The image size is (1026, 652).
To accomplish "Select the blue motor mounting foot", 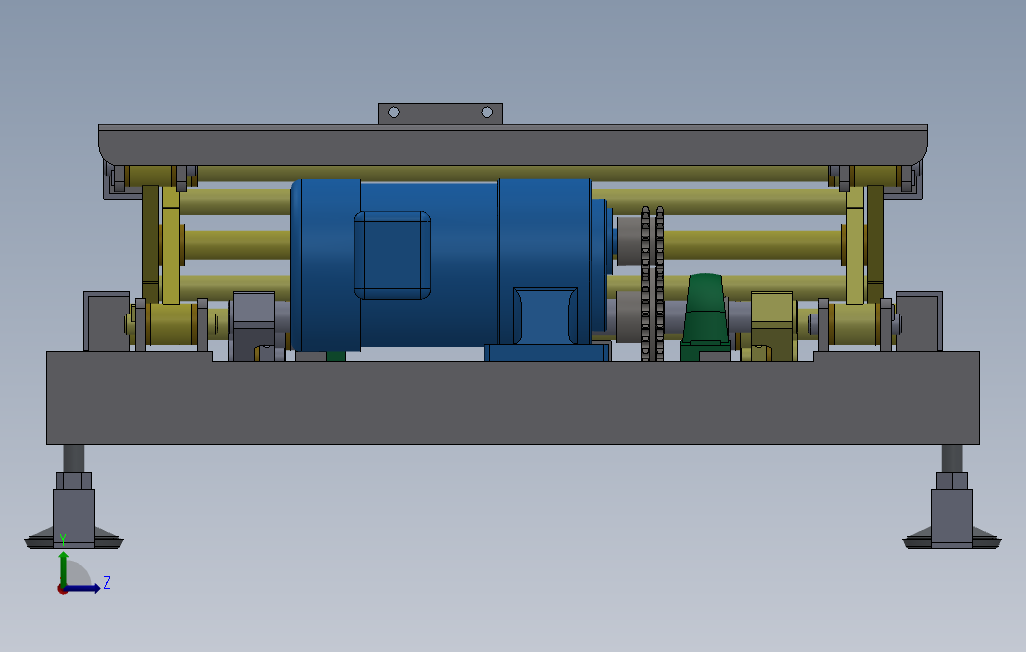I will coord(547,353).
